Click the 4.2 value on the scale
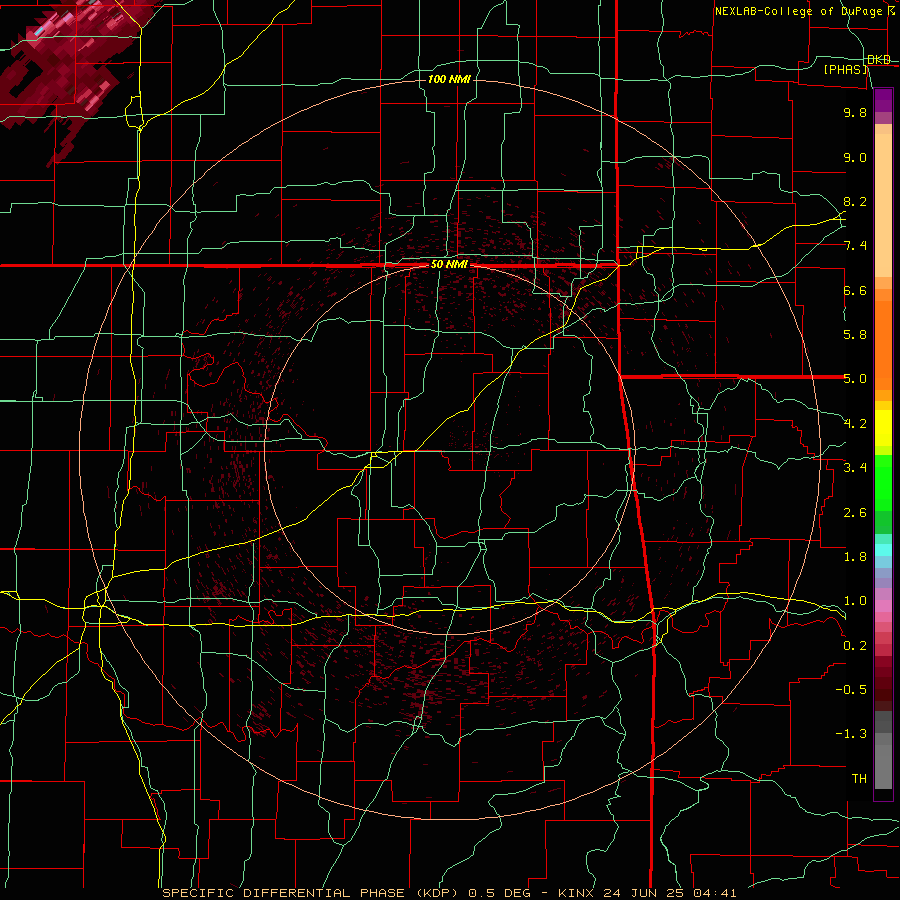This screenshot has width=900, height=900. [x=855, y=424]
